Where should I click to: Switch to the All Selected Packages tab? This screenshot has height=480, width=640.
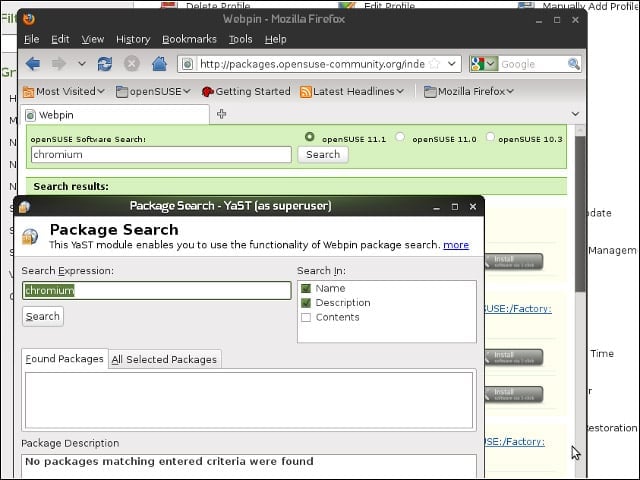tap(164, 360)
